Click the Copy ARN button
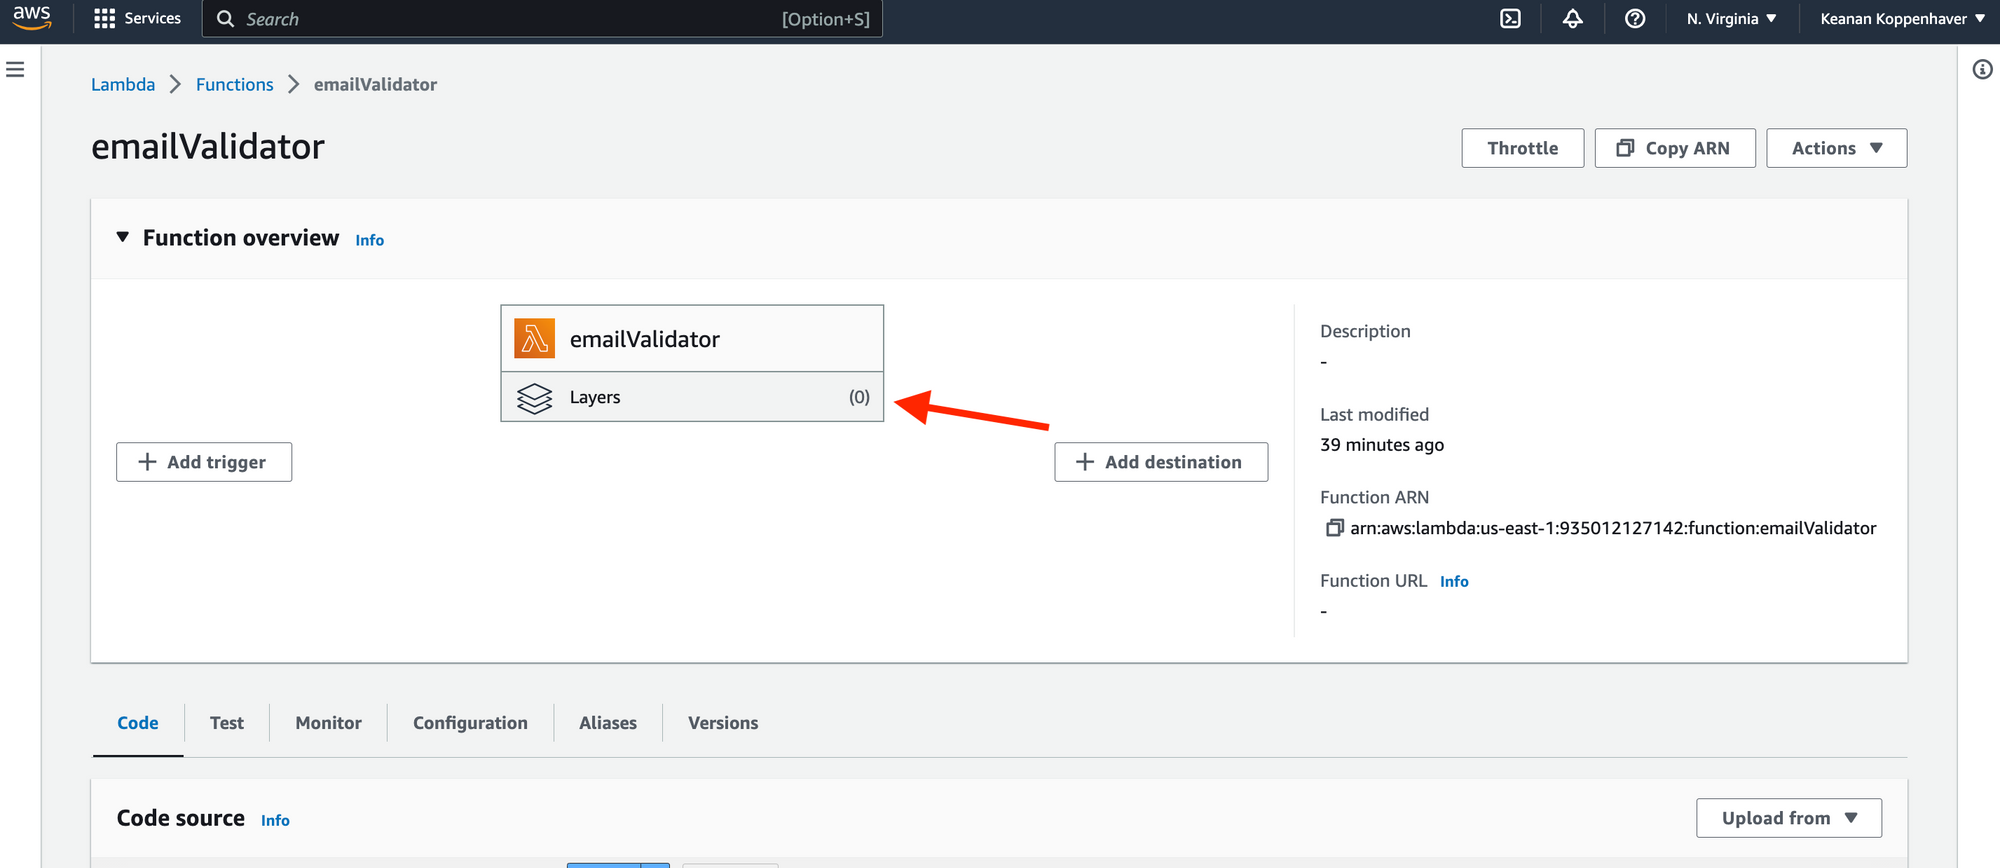The height and width of the screenshot is (868, 2000). pyautogui.click(x=1675, y=148)
